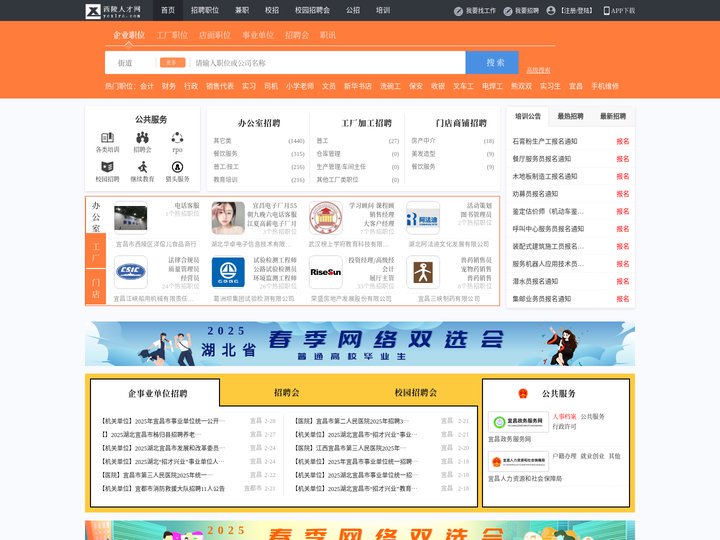Select the 店面职位 search tab

[x=215, y=35]
